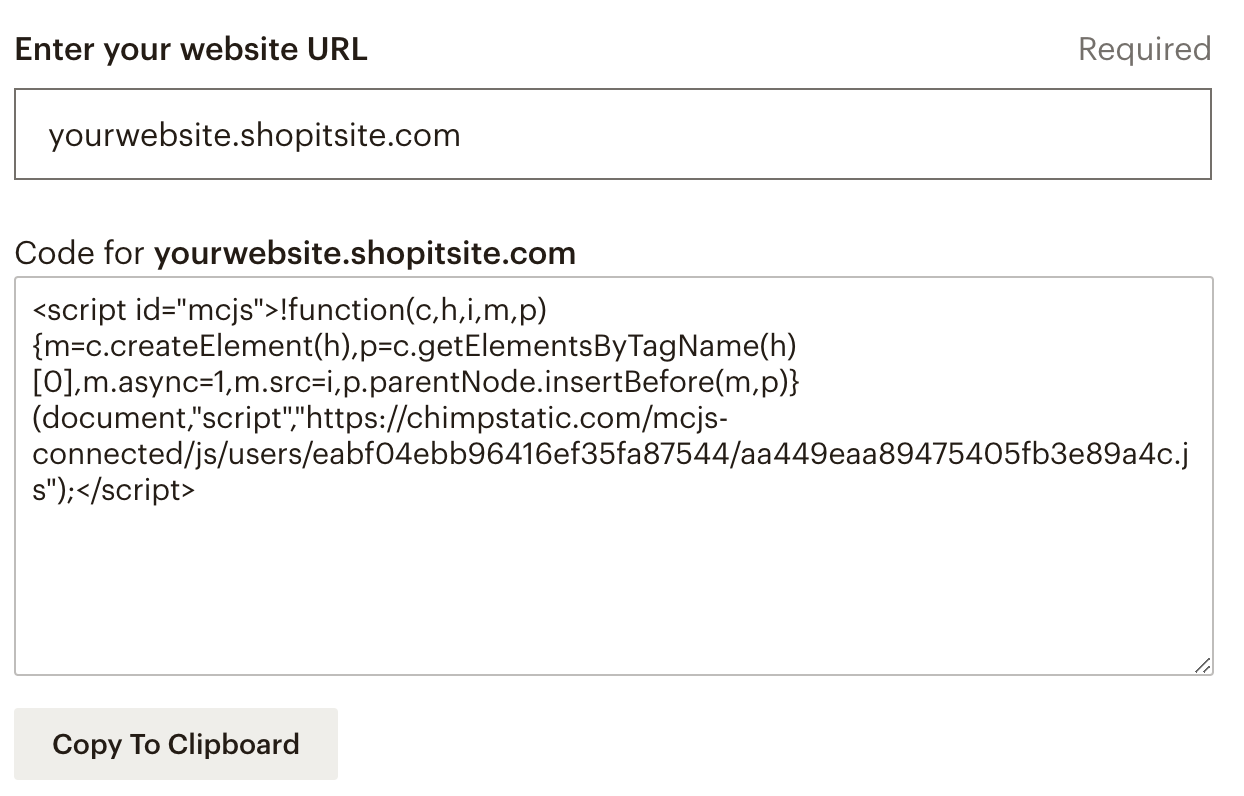Click the "yourwebsite.shopitsite.com" text in the URL field

[254, 134]
